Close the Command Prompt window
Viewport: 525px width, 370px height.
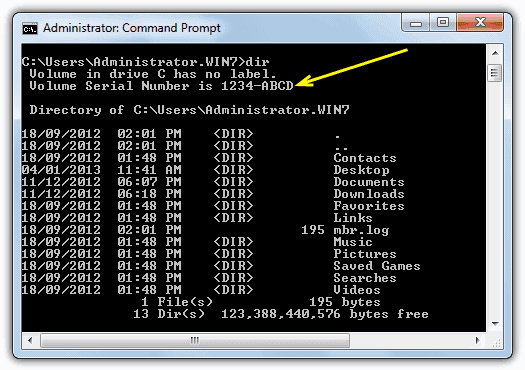tap(480, 23)
